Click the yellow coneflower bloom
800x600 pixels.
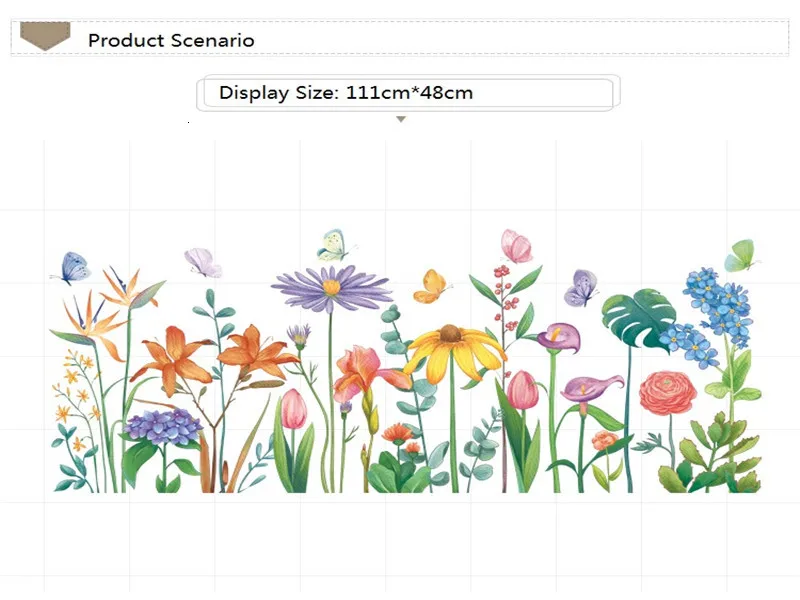point(454,349)
